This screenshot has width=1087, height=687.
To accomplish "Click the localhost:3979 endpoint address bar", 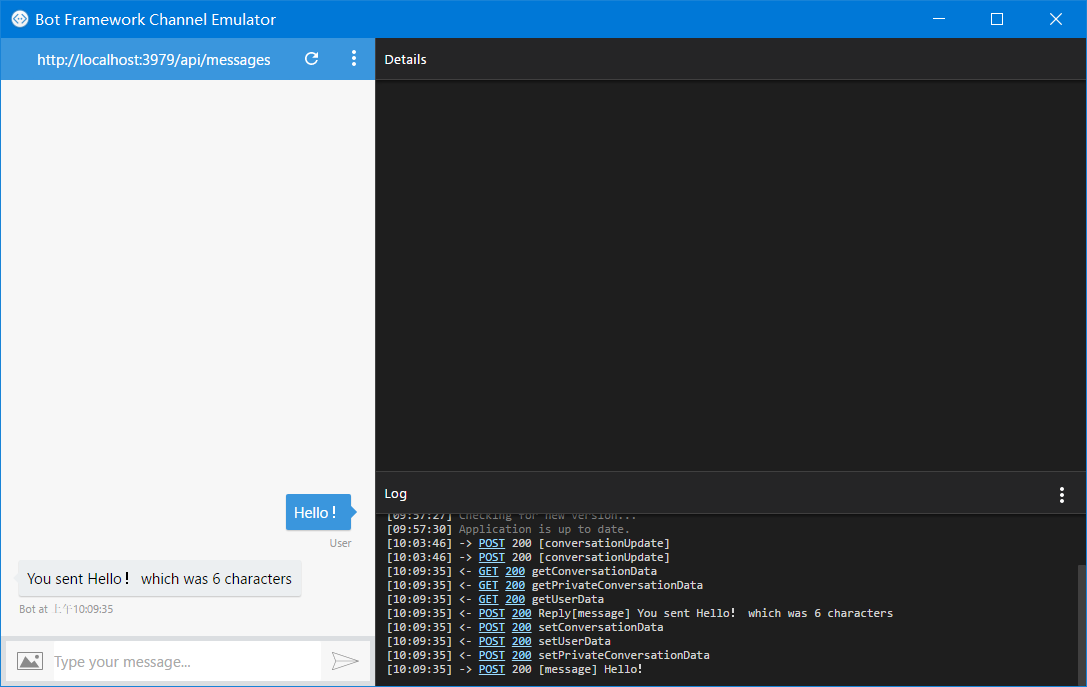I will pyautogui.click(x=154, y=60).
